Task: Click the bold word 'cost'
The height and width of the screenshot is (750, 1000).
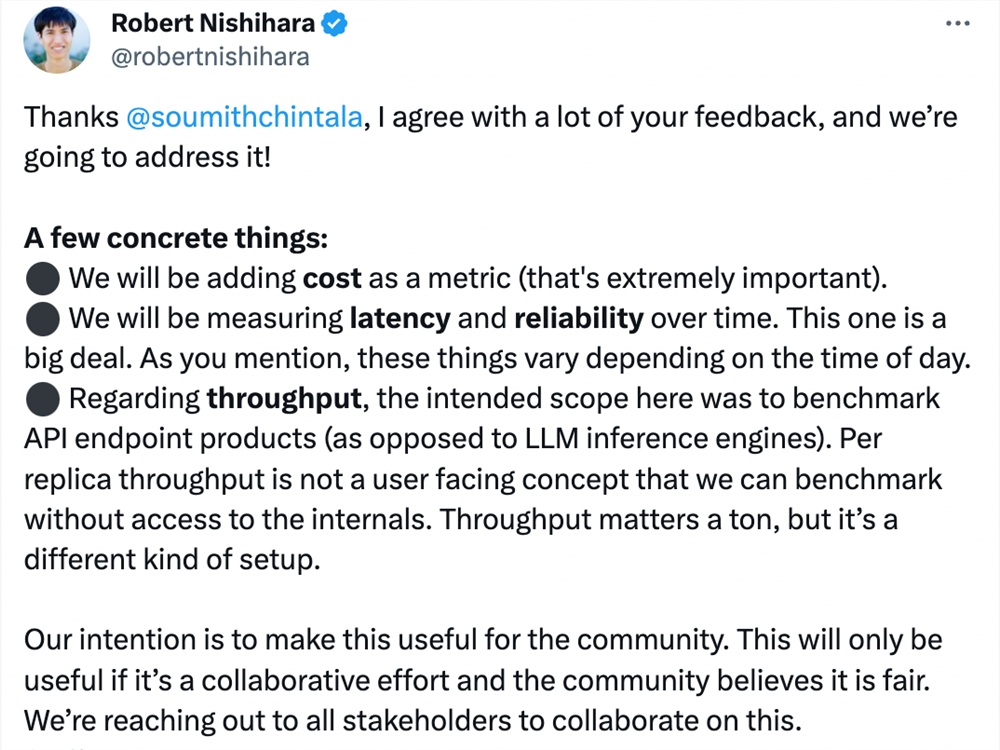Action: click(x=332, y=279)
